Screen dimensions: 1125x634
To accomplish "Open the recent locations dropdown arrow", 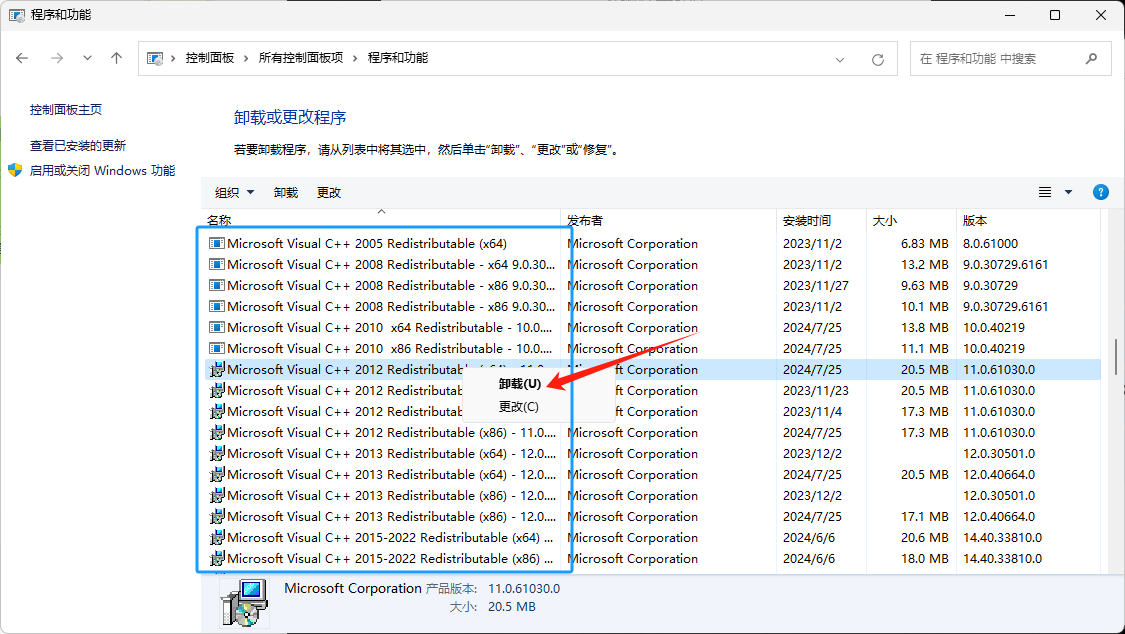I will (x=87, y=58).
